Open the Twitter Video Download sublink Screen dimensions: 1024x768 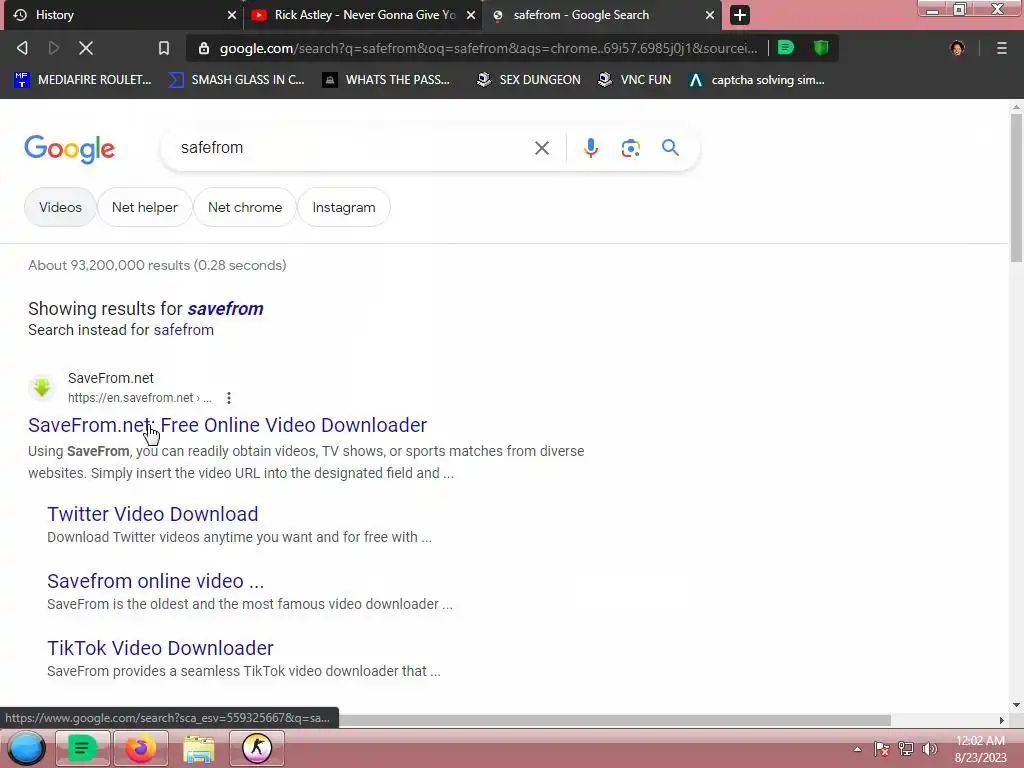[x=153, y=514]
